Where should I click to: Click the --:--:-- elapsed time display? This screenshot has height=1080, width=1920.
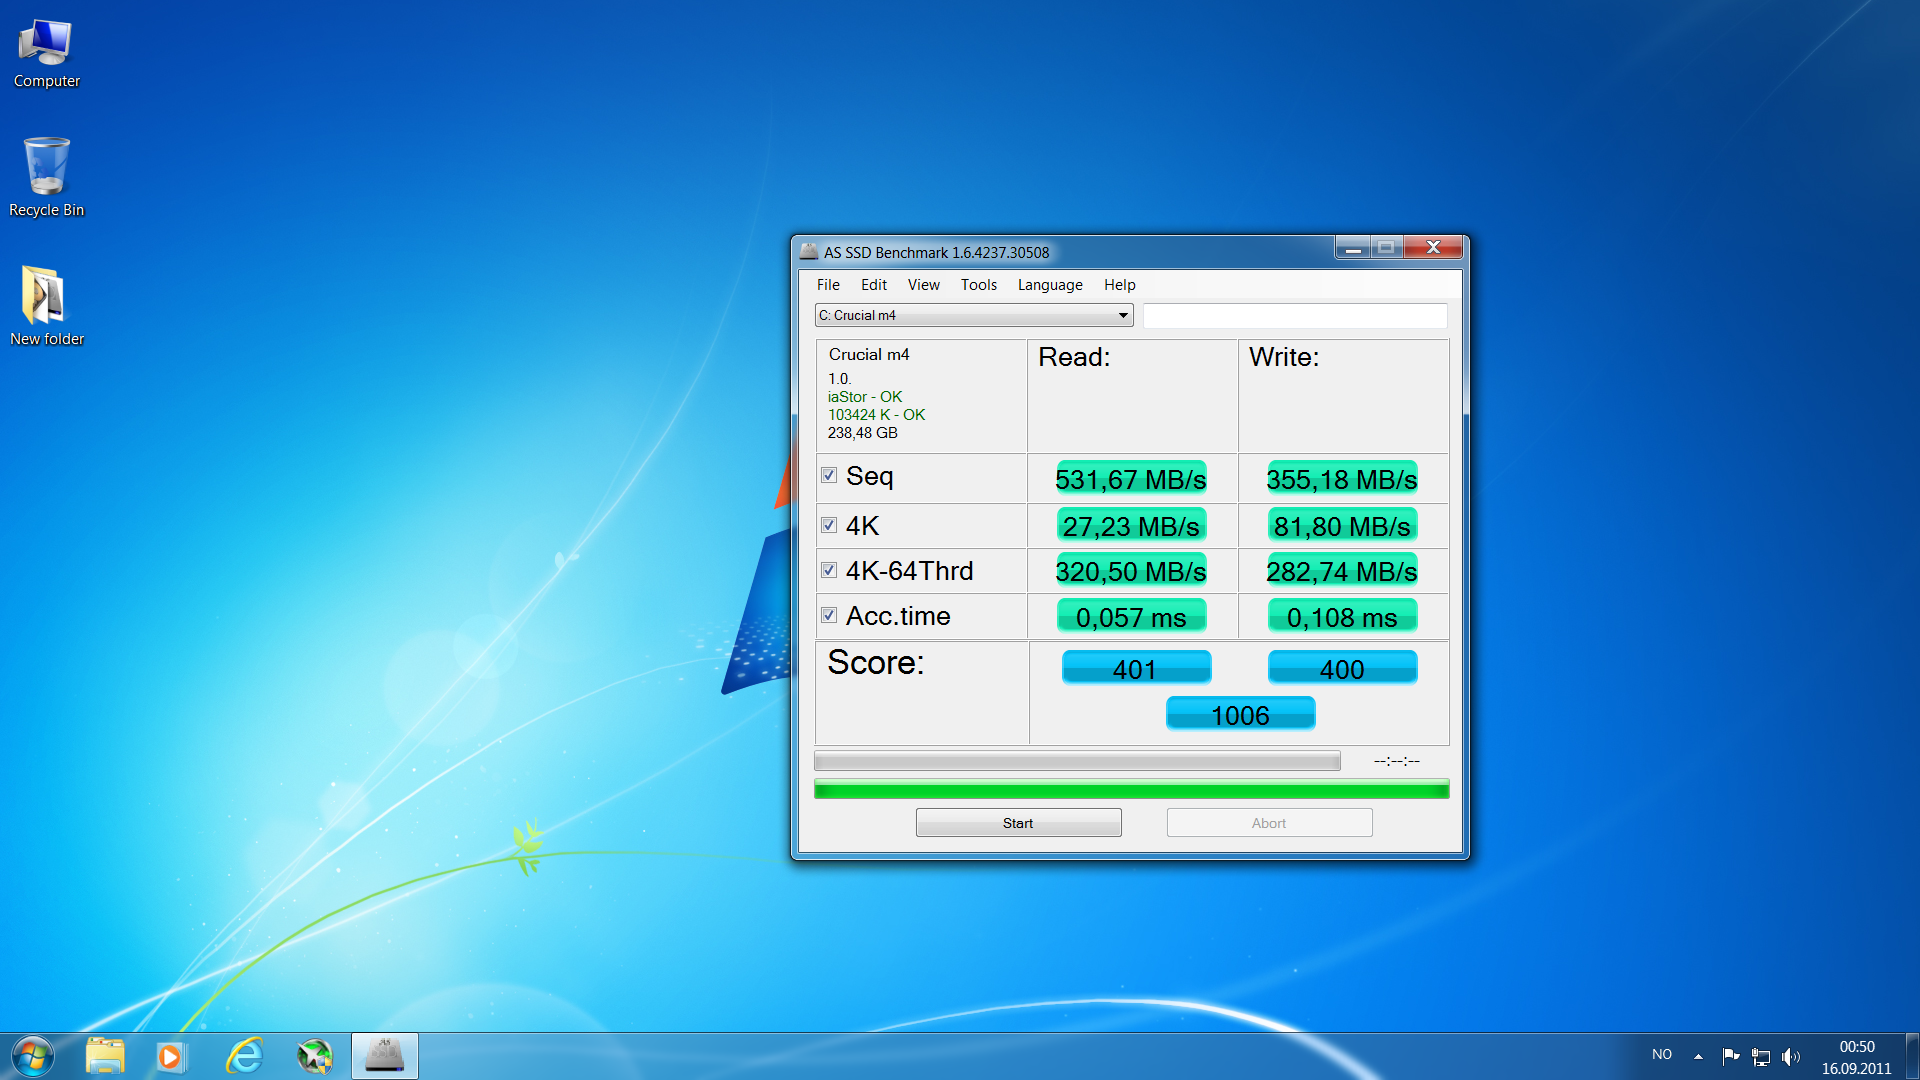click(x=1396, y=761)
